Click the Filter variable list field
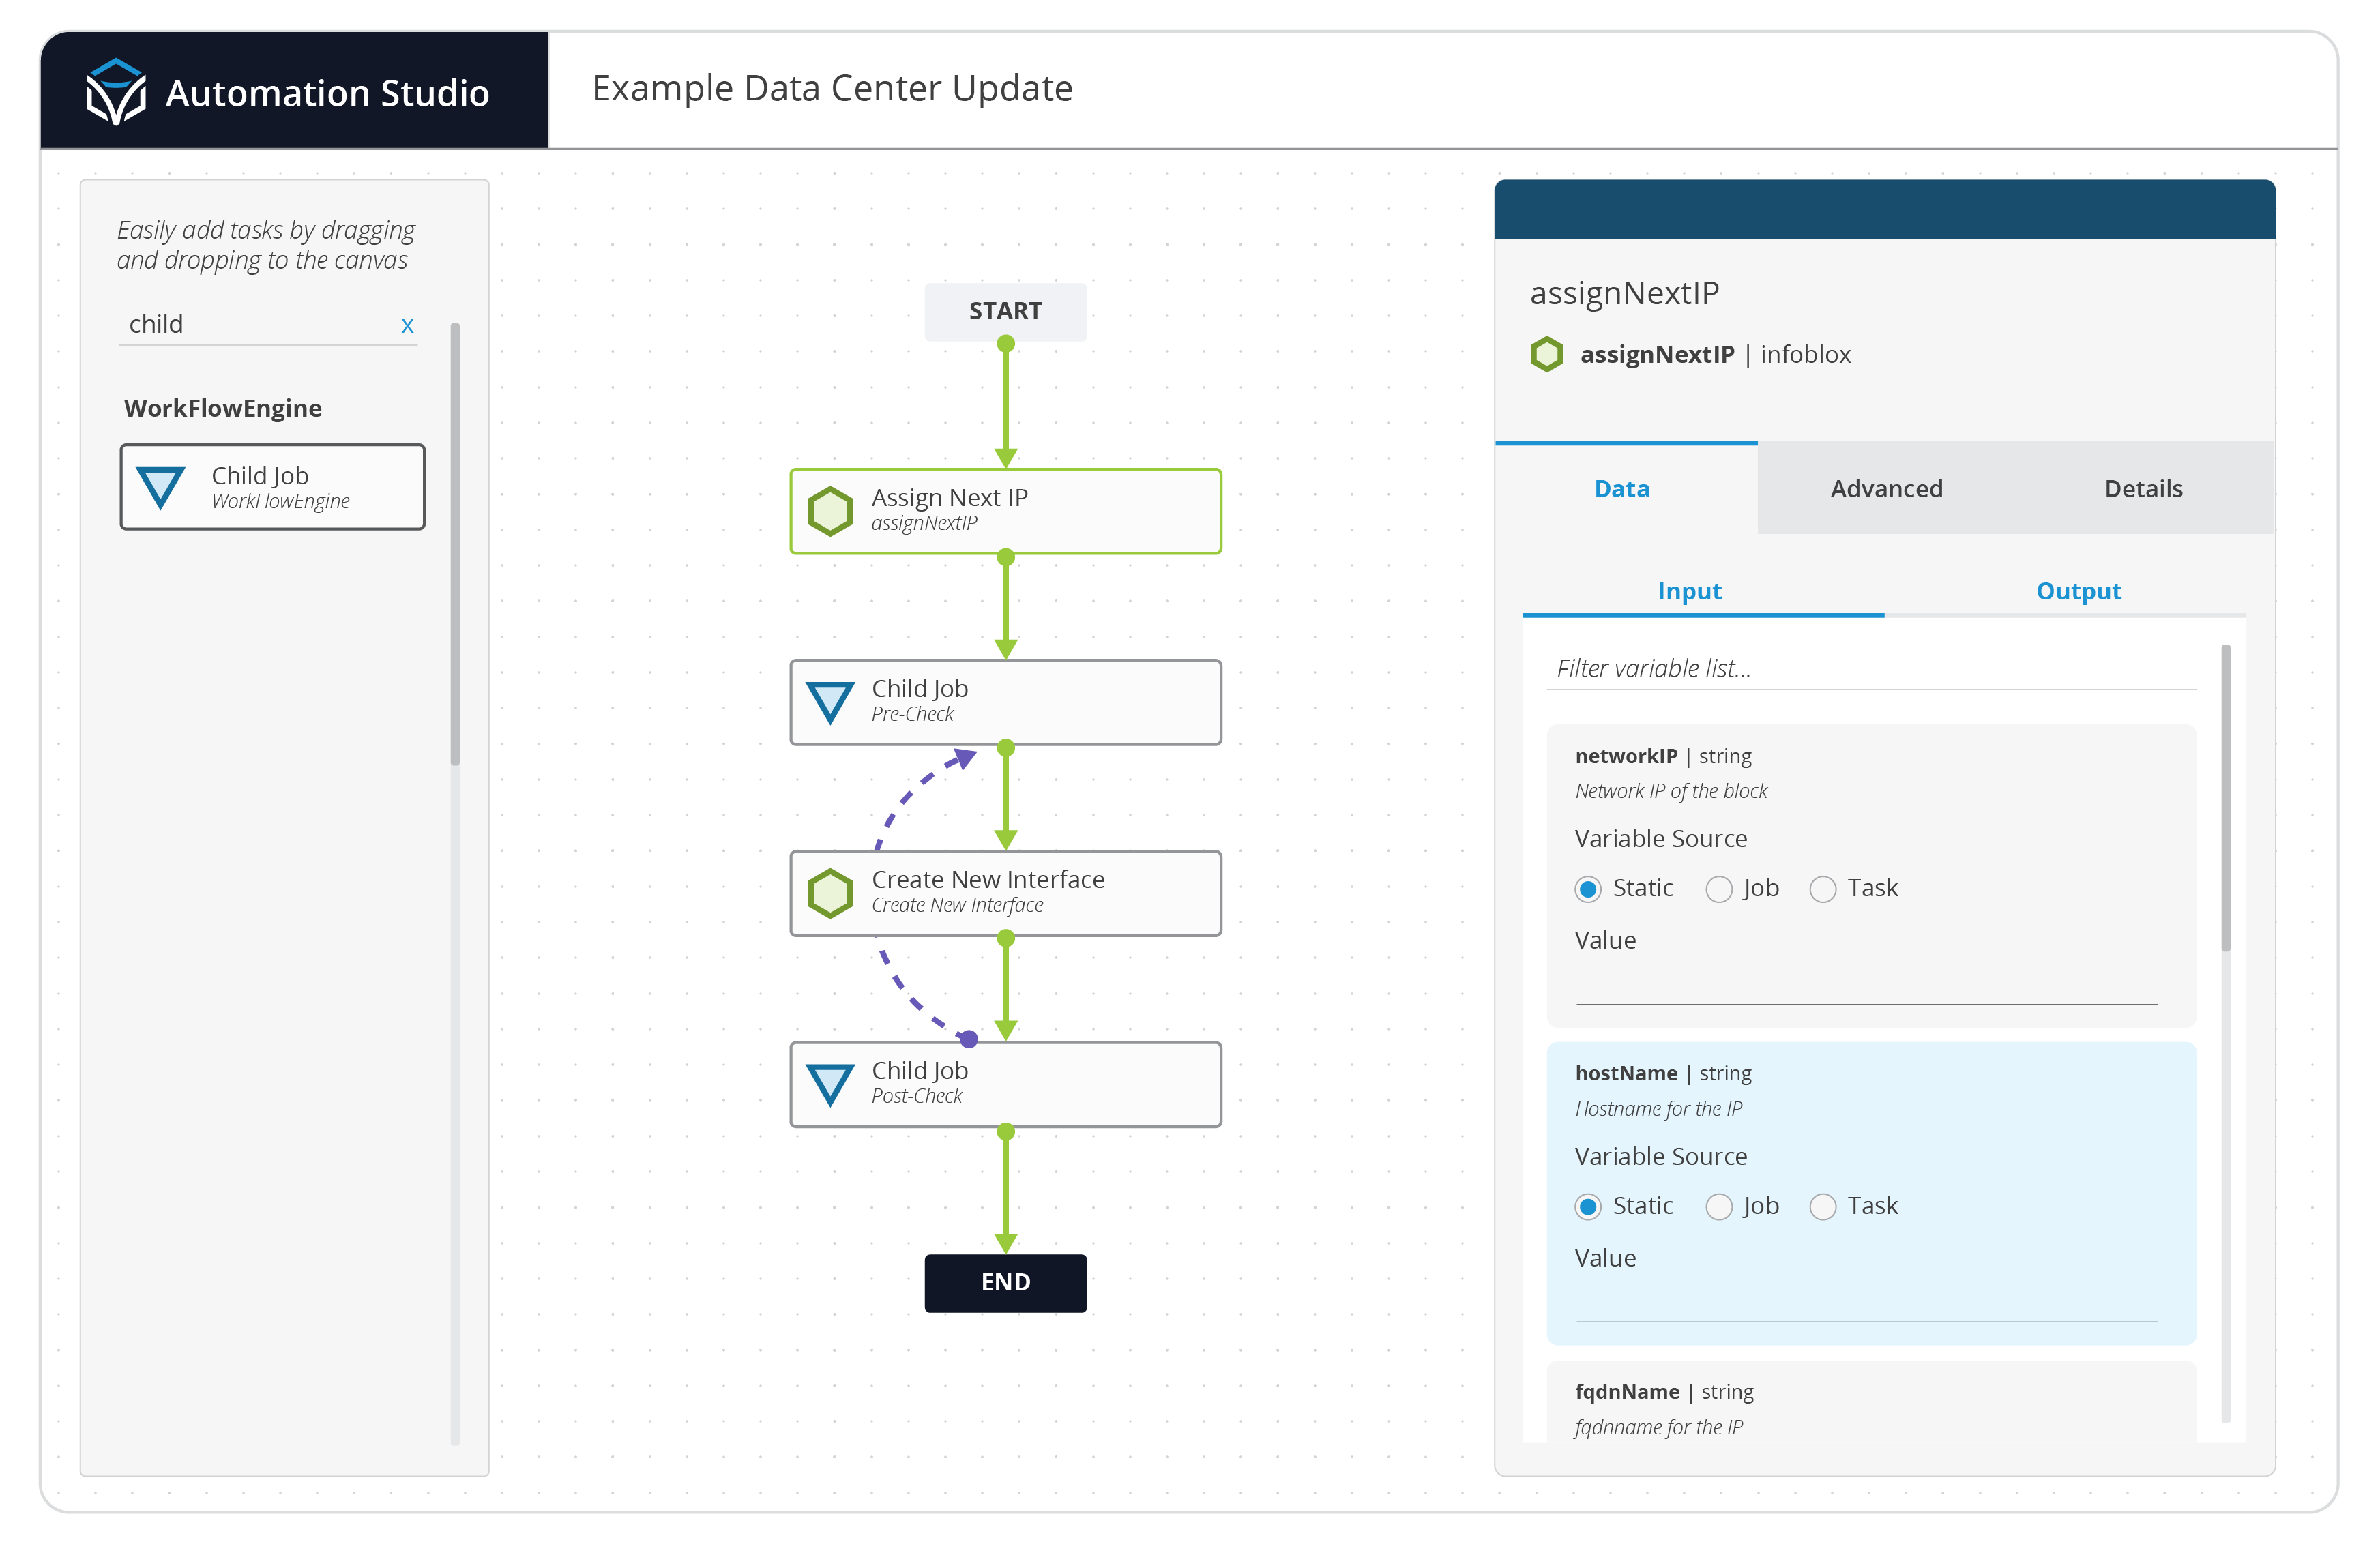The width and height of the screenshot is (2380, 1555). point(1870,668)
